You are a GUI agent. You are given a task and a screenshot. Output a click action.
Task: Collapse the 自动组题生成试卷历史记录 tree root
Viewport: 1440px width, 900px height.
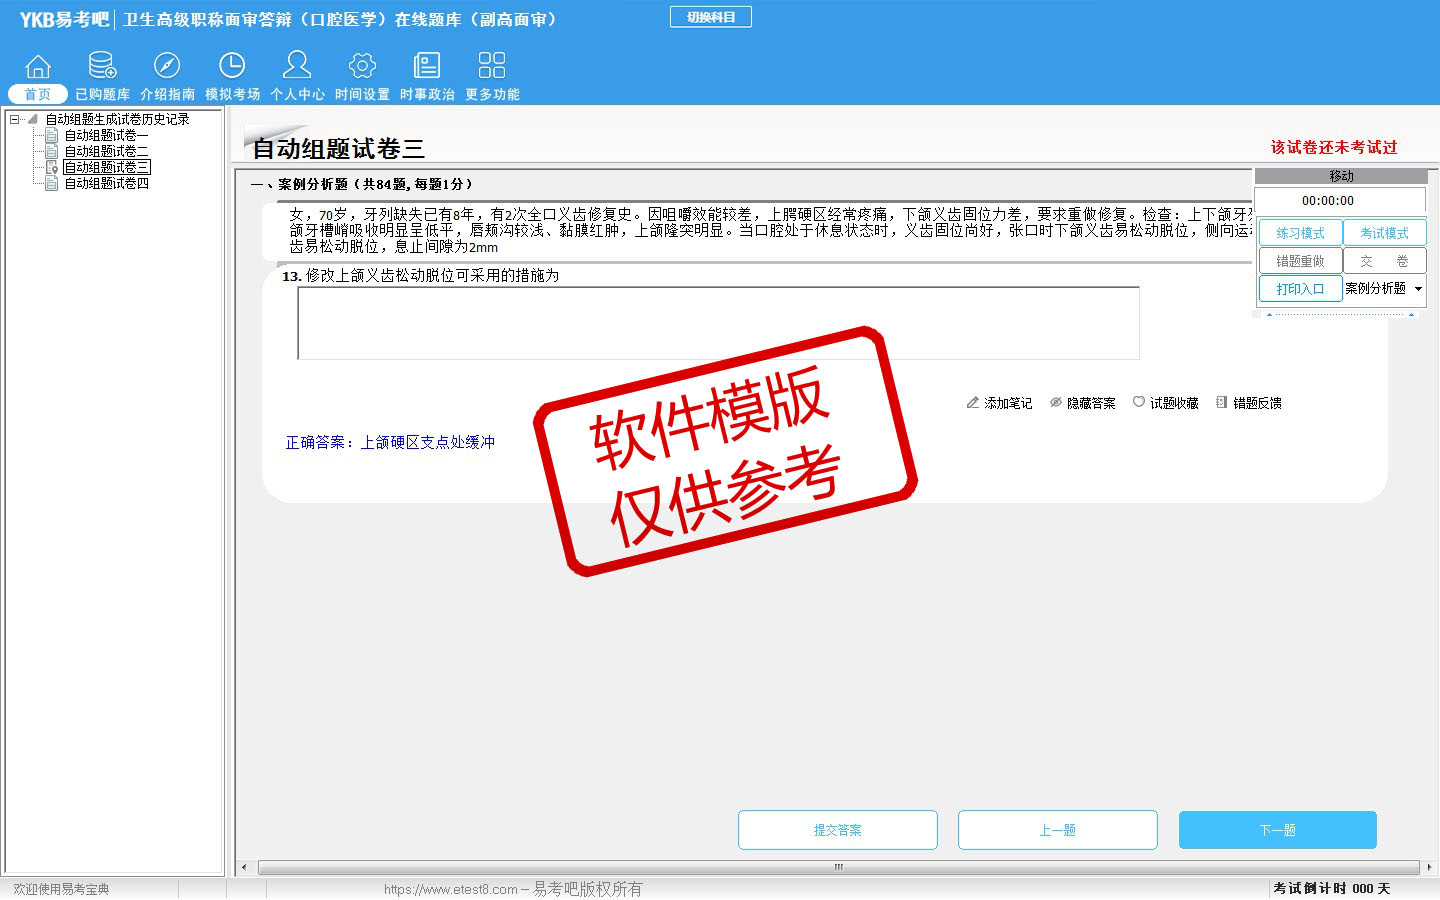click(15, 119)
